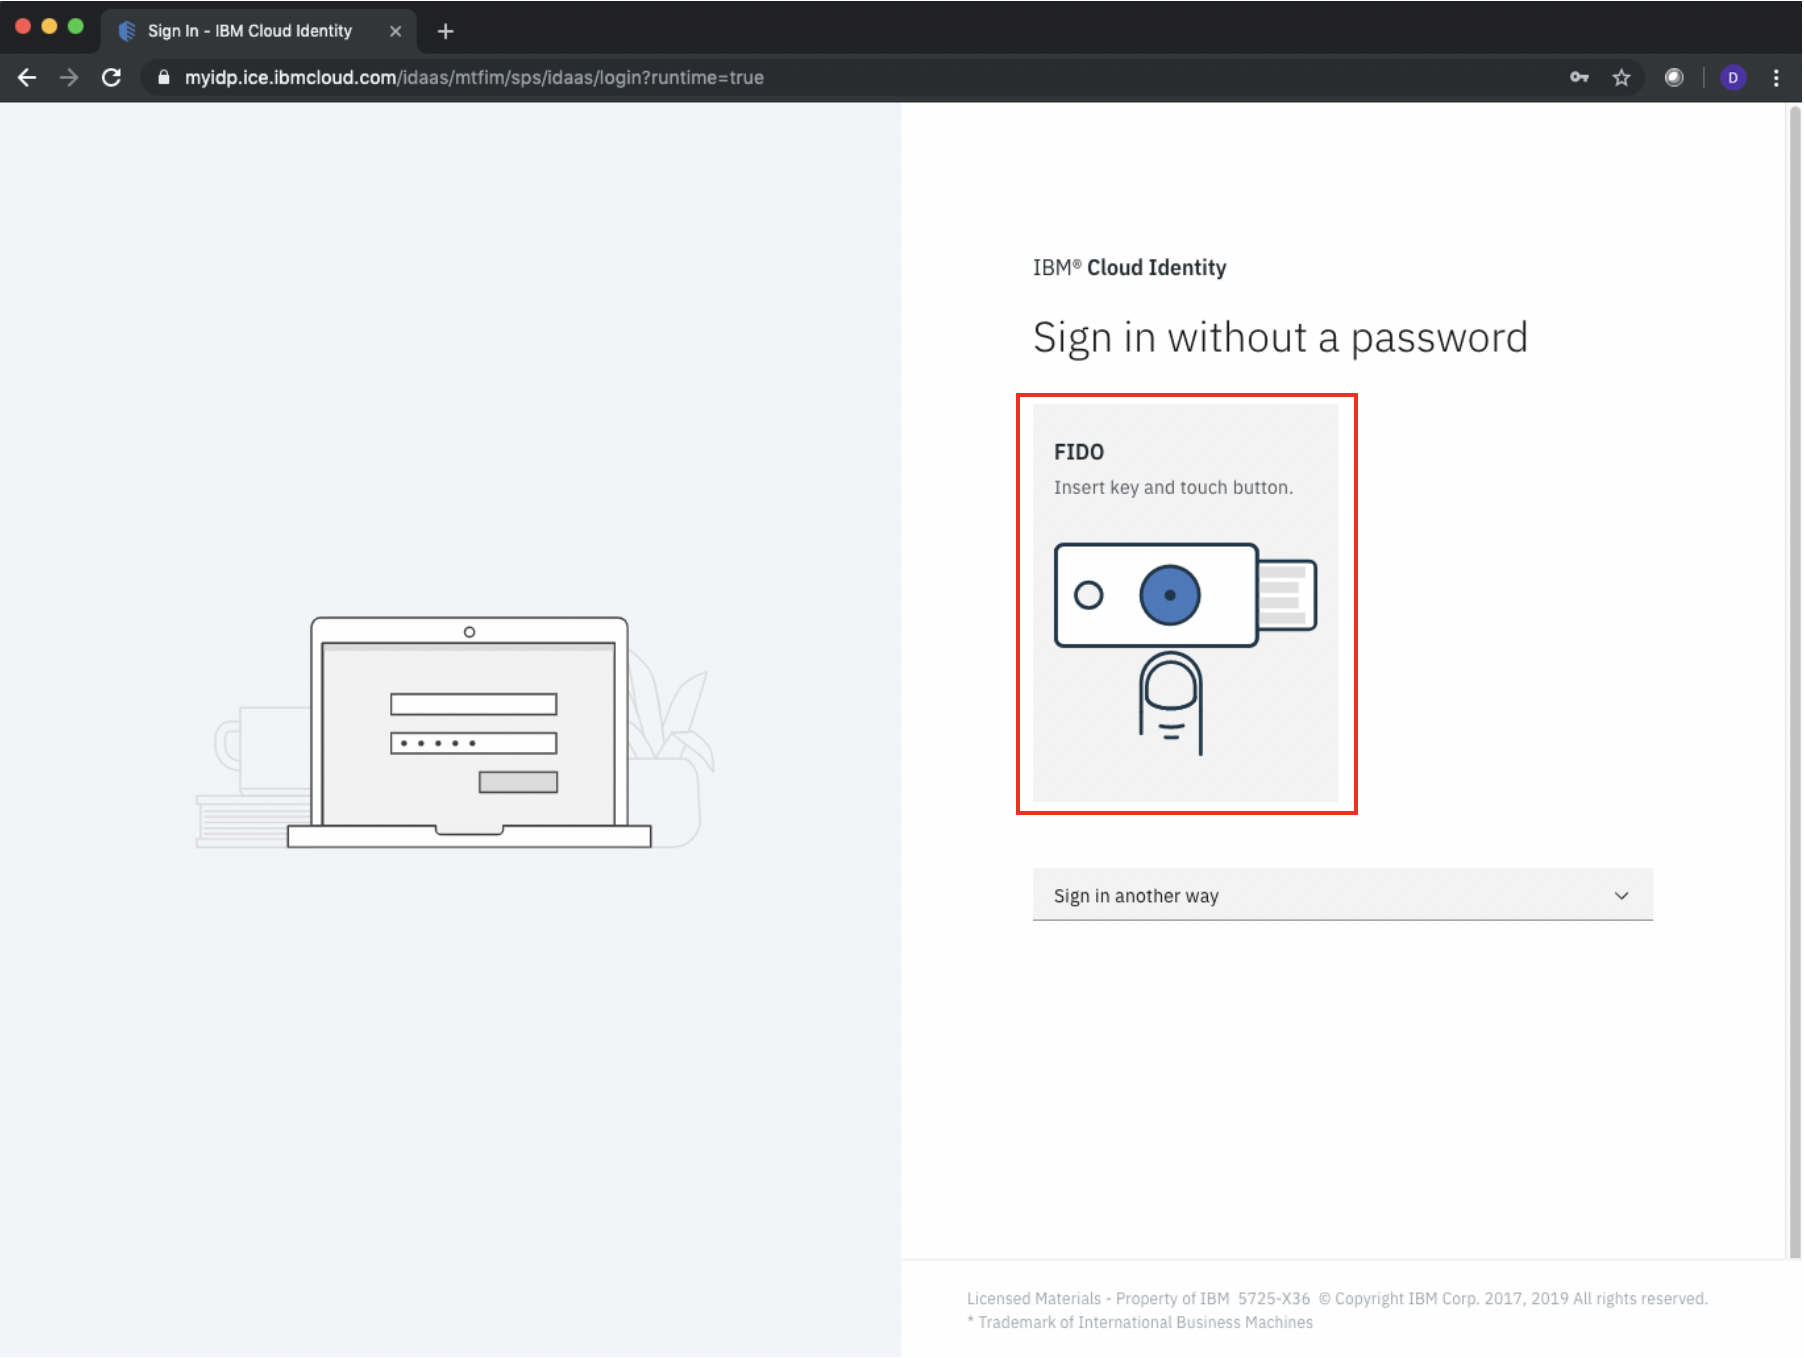
Task: Click the browser forward arrow
Action: coord(69,77)
